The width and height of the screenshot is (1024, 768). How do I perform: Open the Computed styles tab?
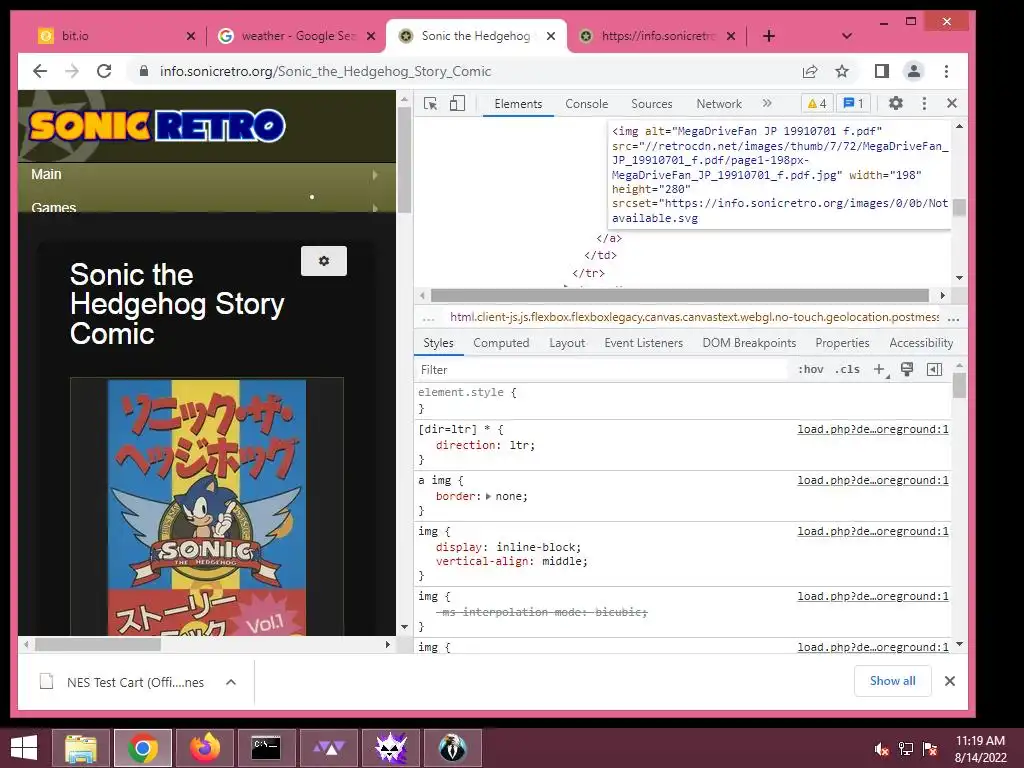(x=501, y=343)
